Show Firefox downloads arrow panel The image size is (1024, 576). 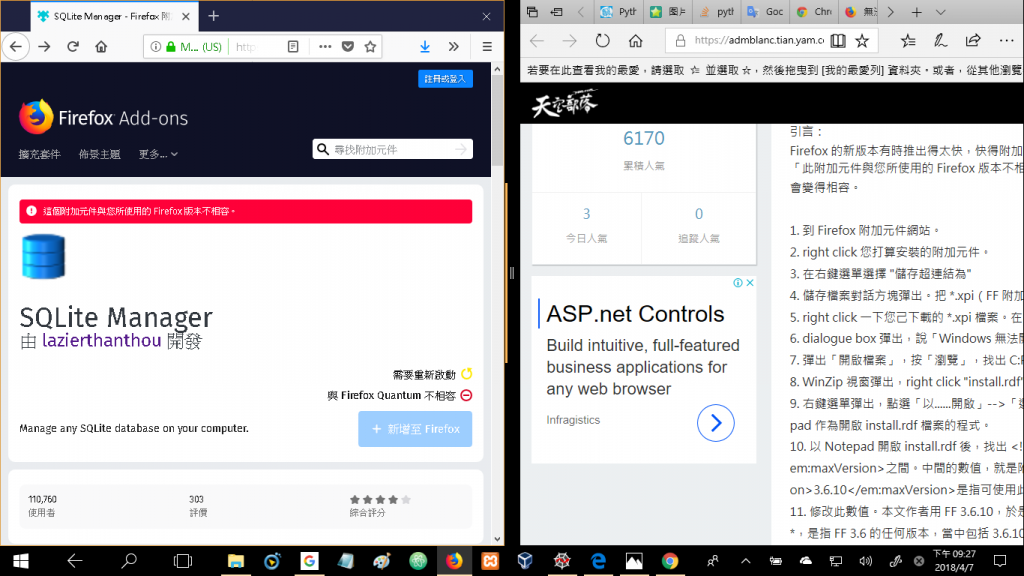pyautogui.click(x=425, y=47)
